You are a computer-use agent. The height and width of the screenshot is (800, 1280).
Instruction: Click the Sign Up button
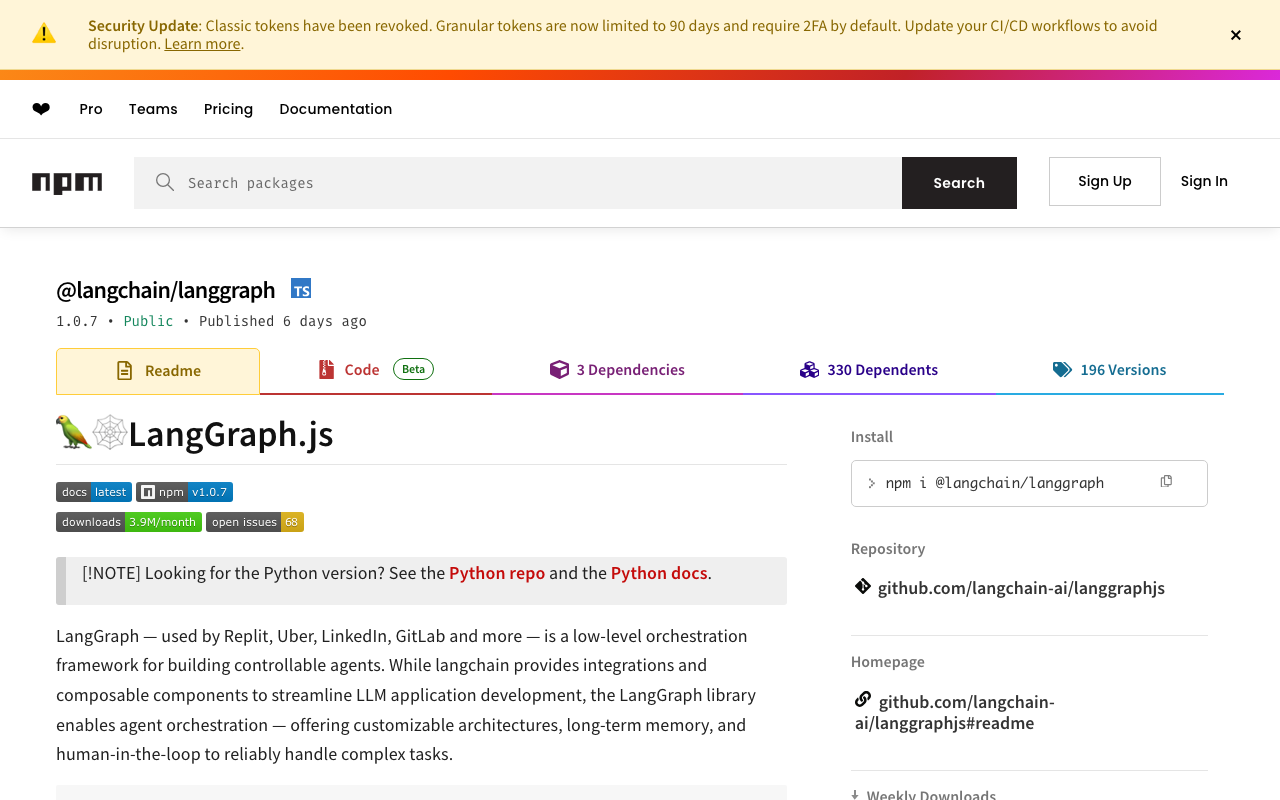[x=1105, y=181]
